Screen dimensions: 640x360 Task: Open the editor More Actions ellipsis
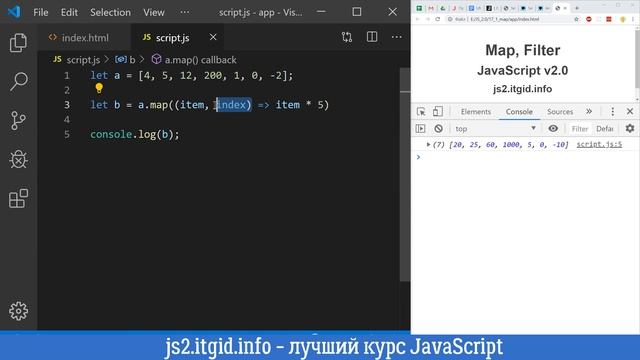(396, 37)
